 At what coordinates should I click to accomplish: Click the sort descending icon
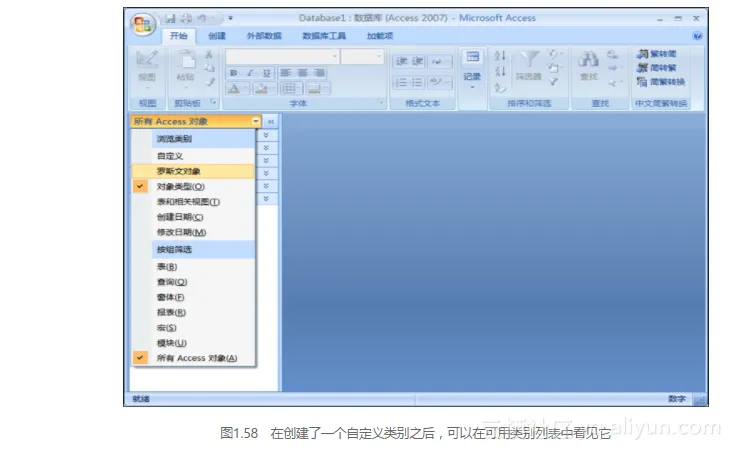[500, 71]
